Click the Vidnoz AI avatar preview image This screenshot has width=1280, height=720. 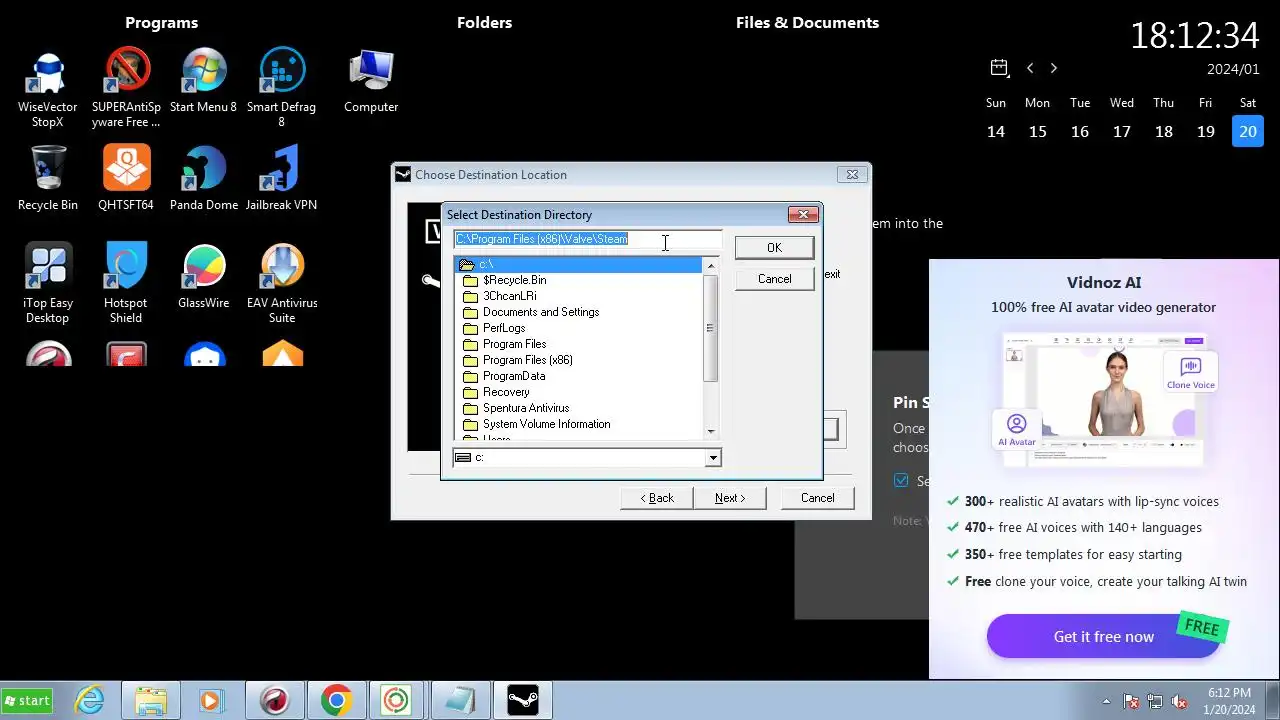[x=1104, y=399]
